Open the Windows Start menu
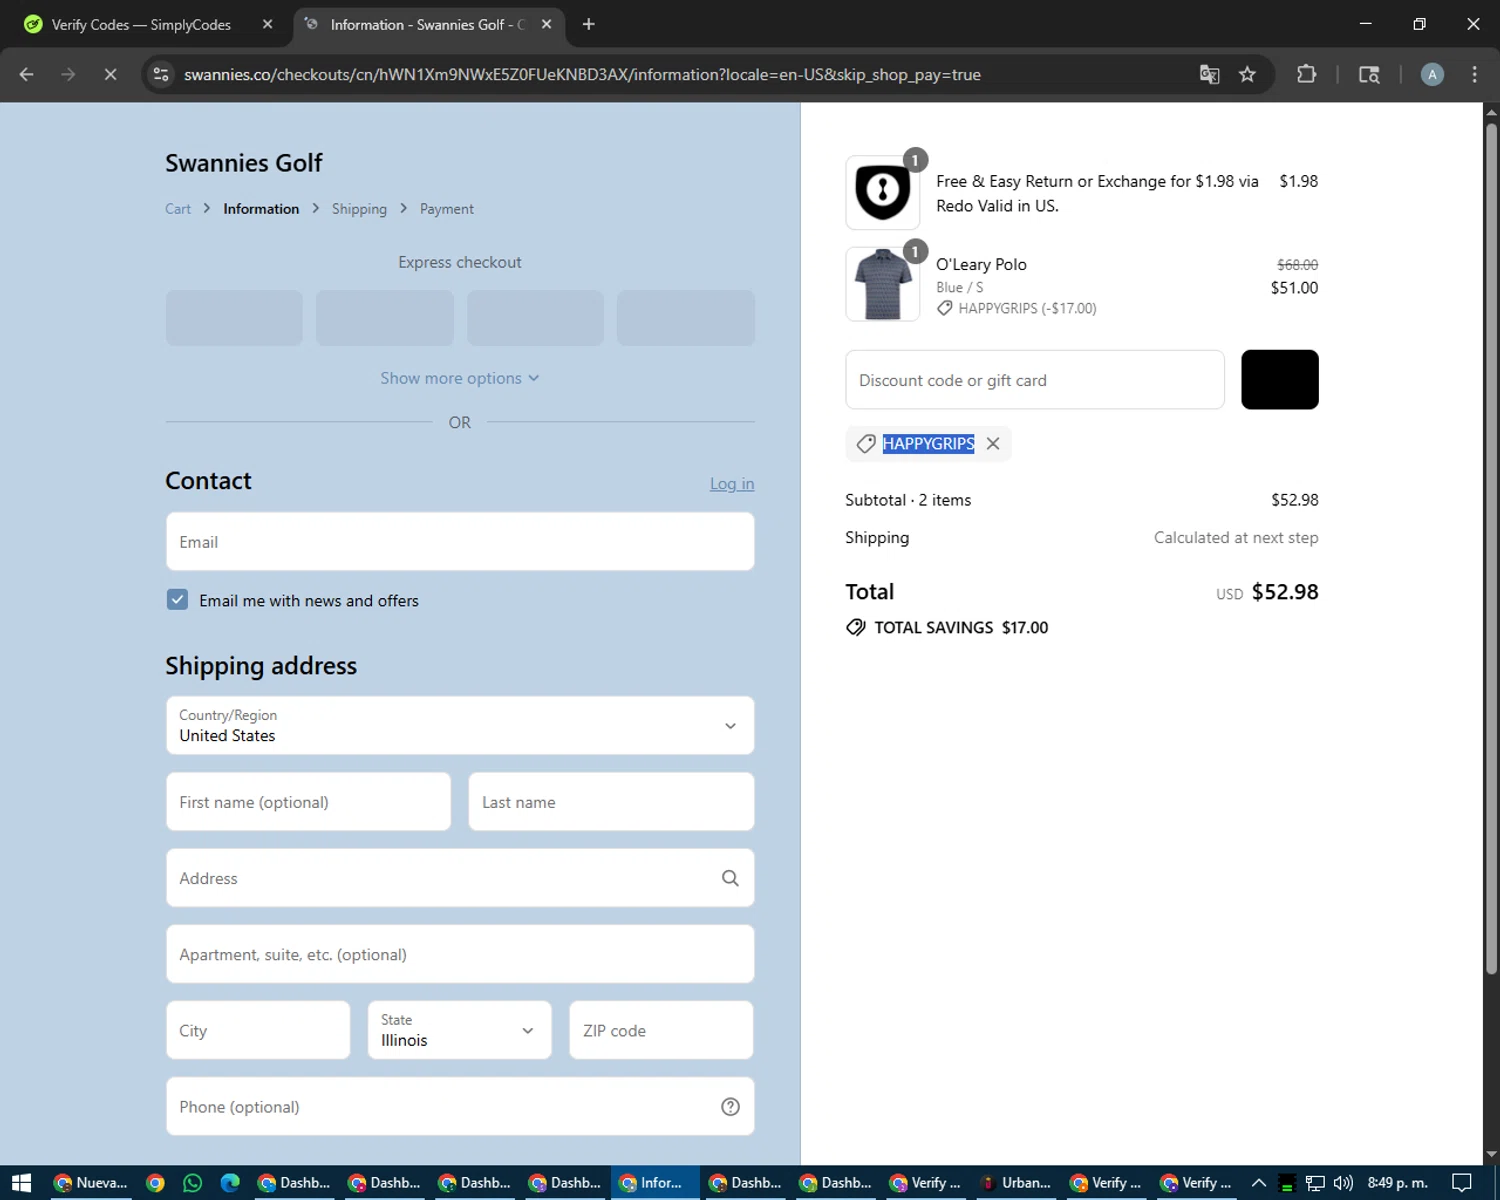 (21, 1183)
